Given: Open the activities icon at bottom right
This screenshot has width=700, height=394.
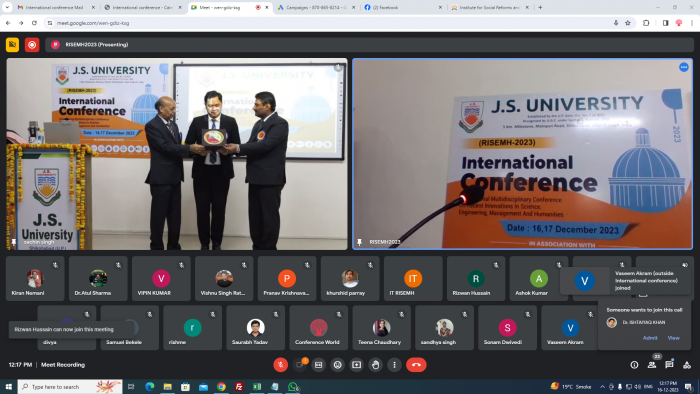Looking at the screenshot, I should (x=687, y=365).
